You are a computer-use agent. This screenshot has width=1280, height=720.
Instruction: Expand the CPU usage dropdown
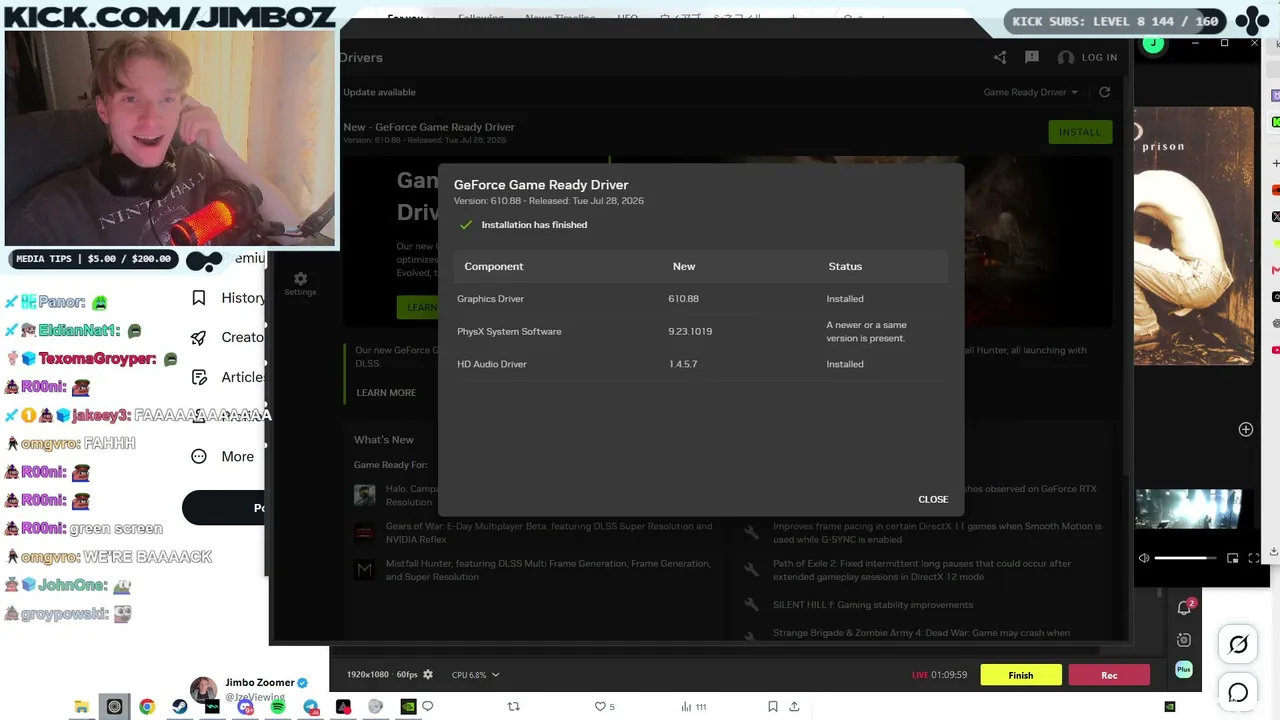pos(475,675)
